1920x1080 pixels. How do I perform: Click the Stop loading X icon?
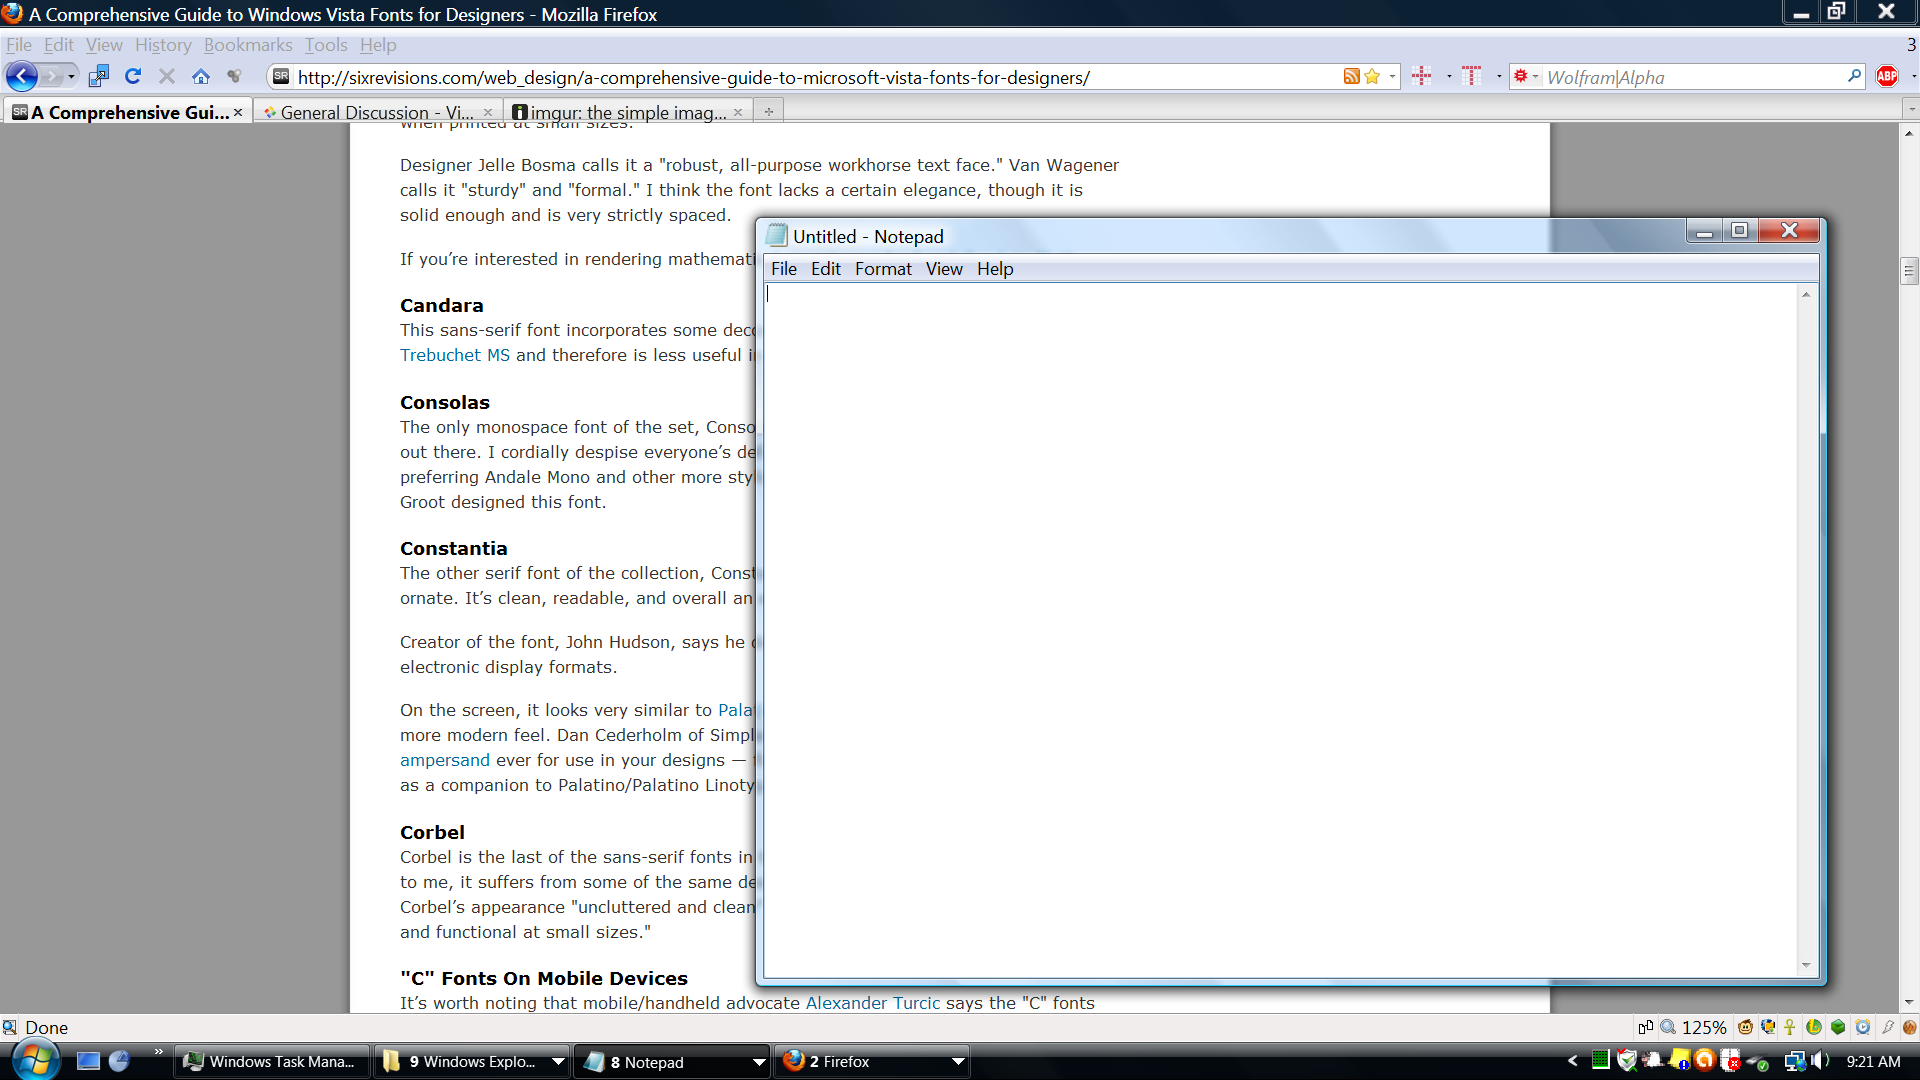click(x=167, y=77)
